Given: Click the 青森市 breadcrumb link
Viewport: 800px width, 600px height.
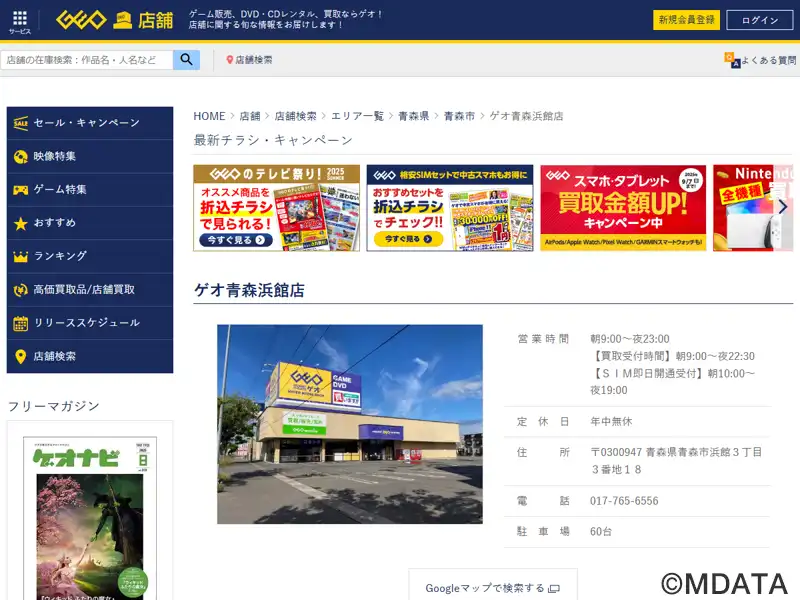Looking at the screenshot, I should 459,116.
